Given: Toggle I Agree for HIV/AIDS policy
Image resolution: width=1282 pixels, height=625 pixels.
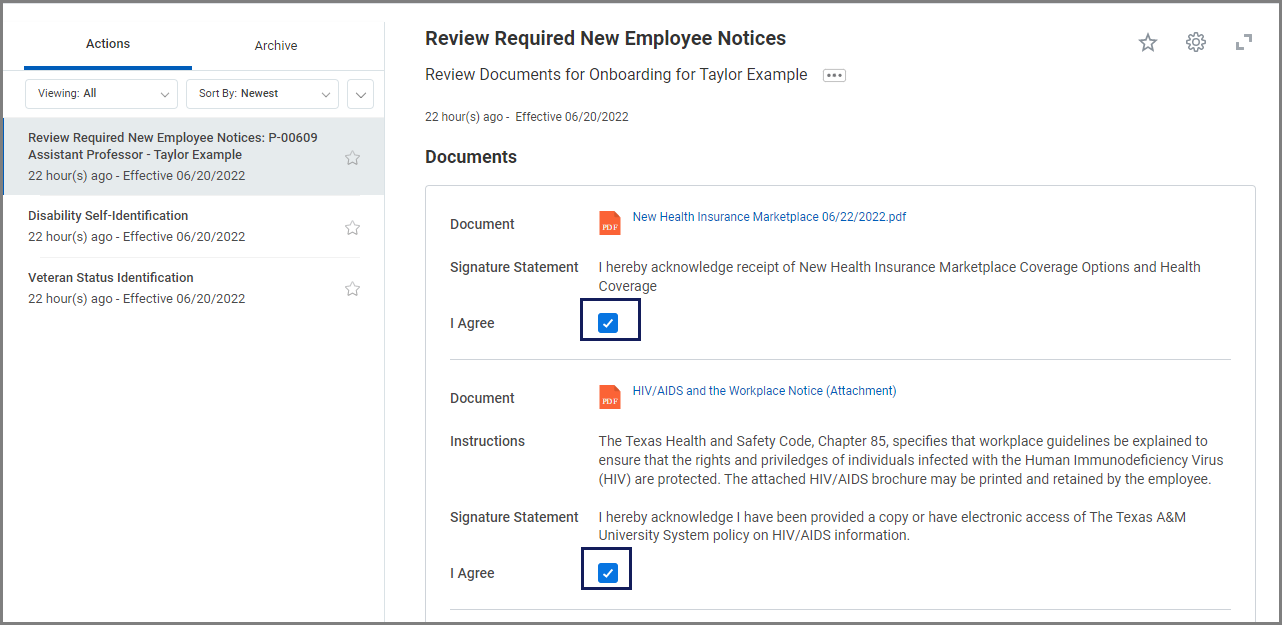Looking at the screenshot, I should click(608, 573).
